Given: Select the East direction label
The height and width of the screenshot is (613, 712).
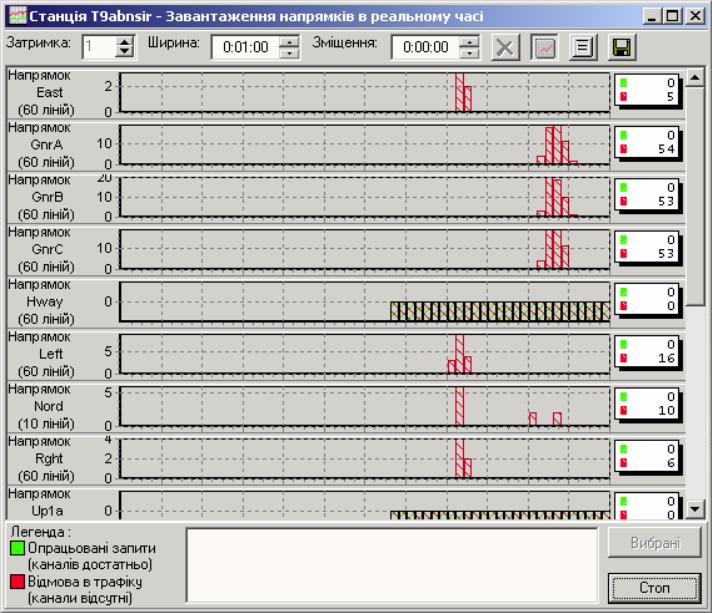Looking at the screenshot, I should point(49,93).
